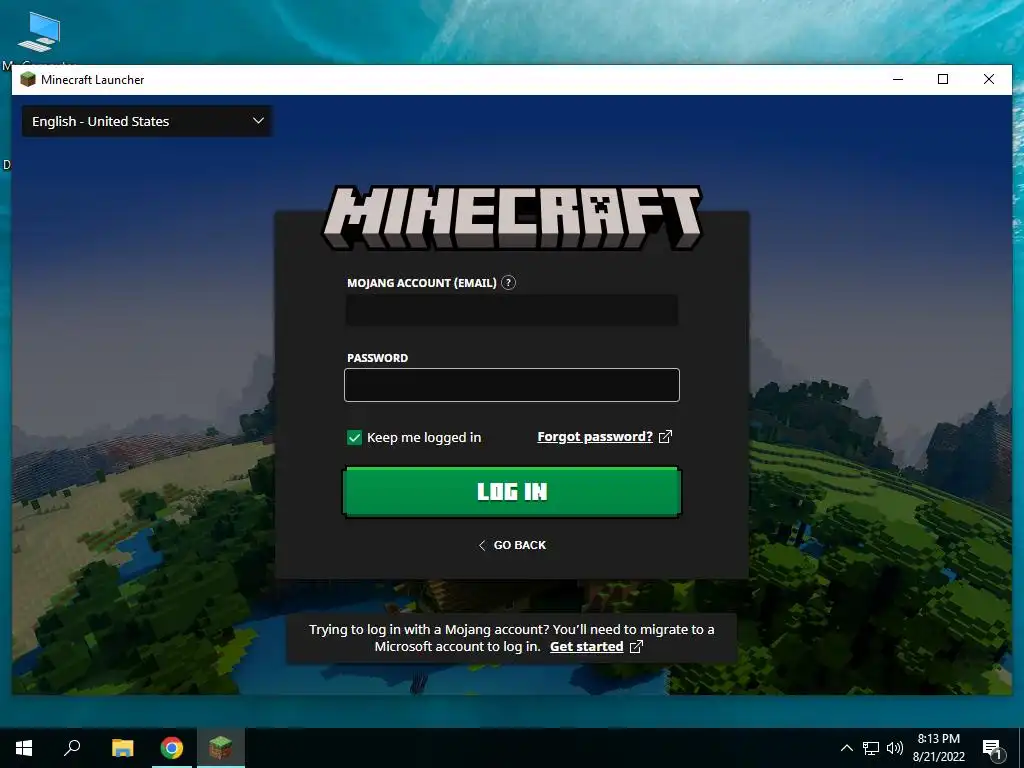
Task: Launch Google Chrome from the taskbar
Action: (x=172, y=748)
